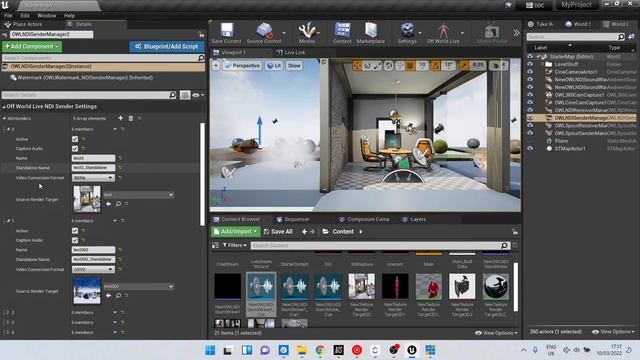640x360 pixels.
Task: Open the test360 Source Render Target dropdown
Action: tap(138, 287)
